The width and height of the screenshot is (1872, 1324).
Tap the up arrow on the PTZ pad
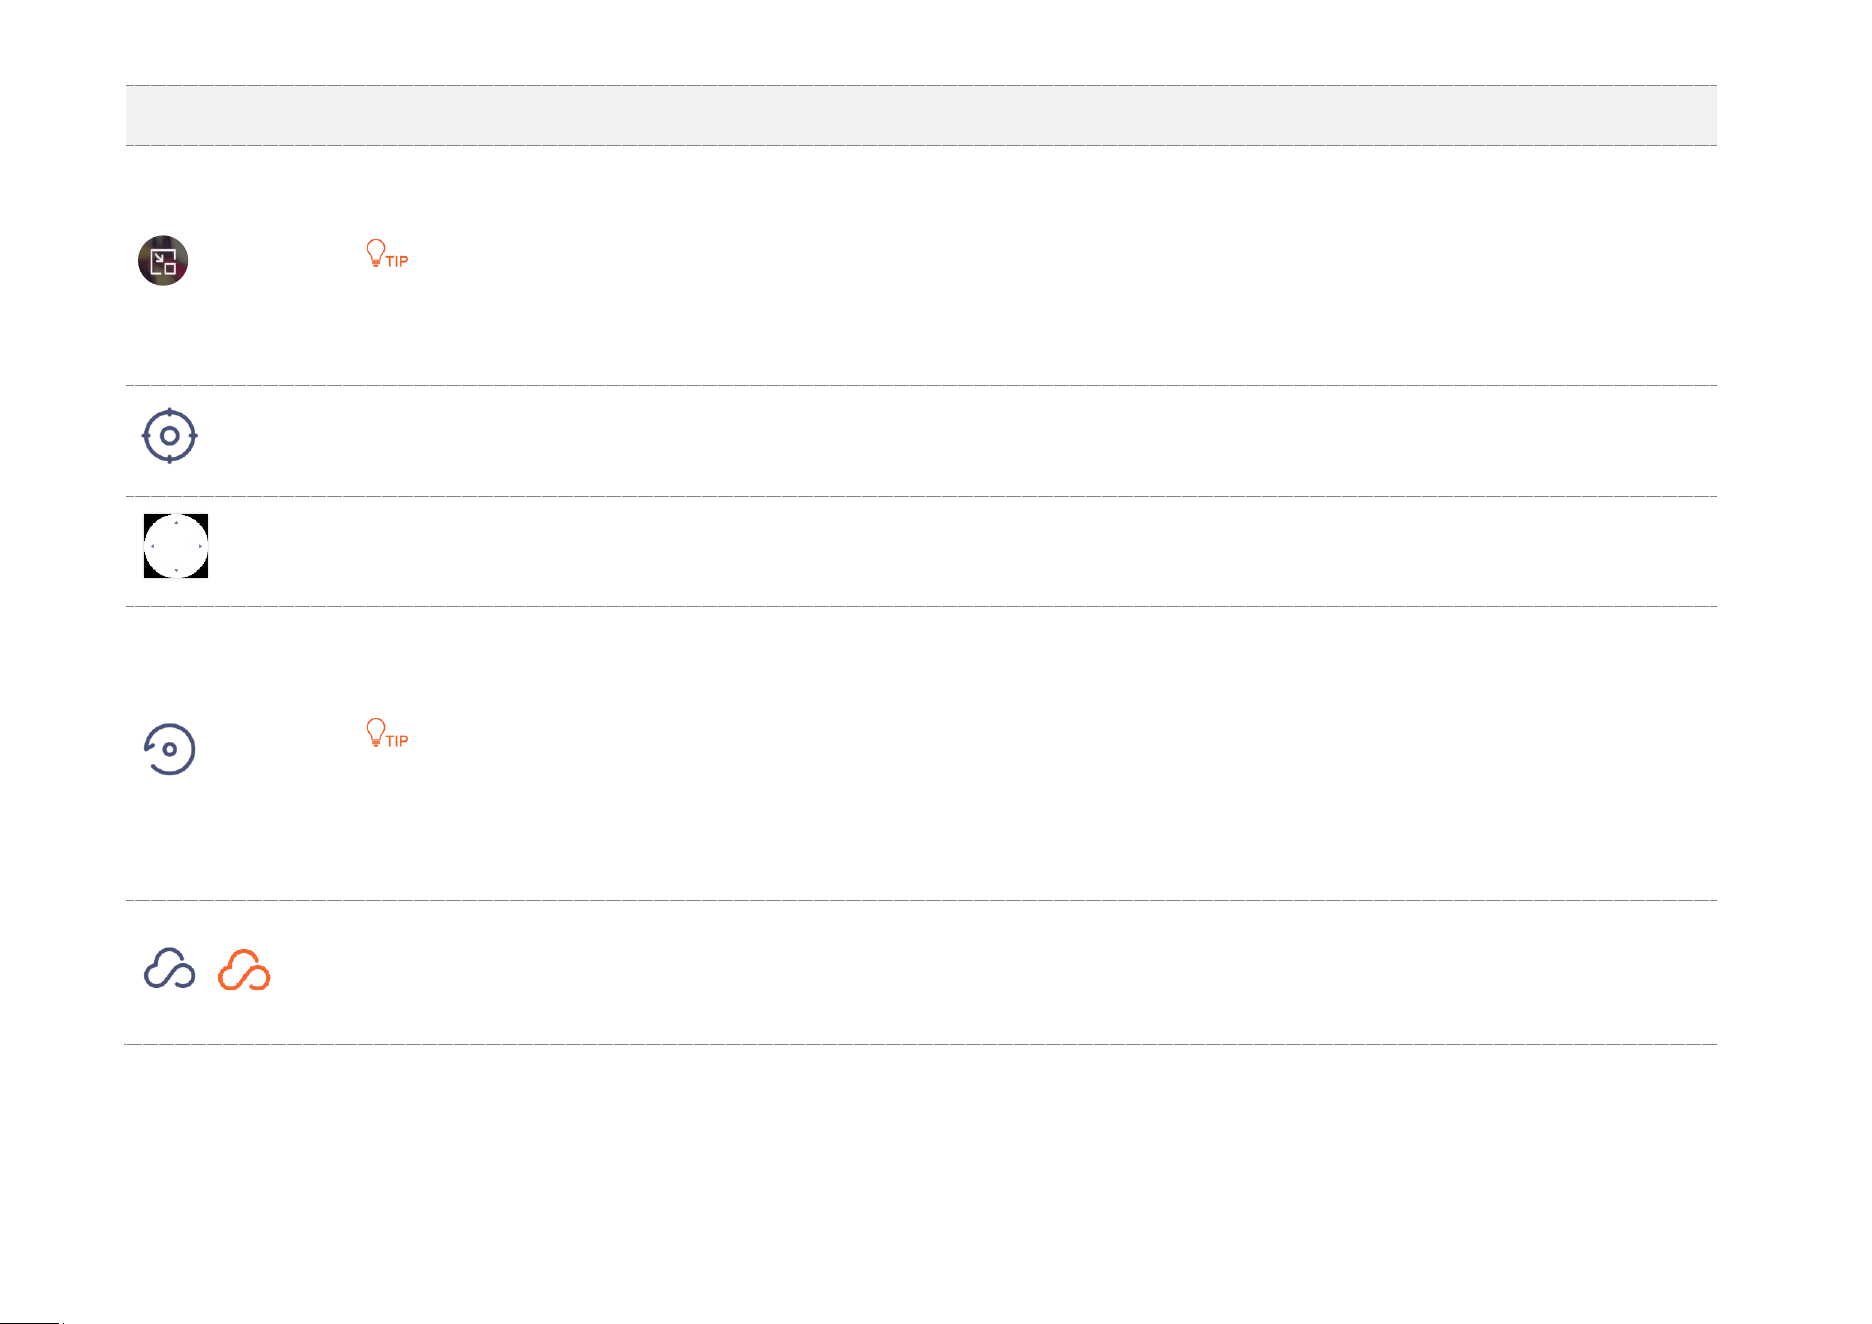point(176,522)
